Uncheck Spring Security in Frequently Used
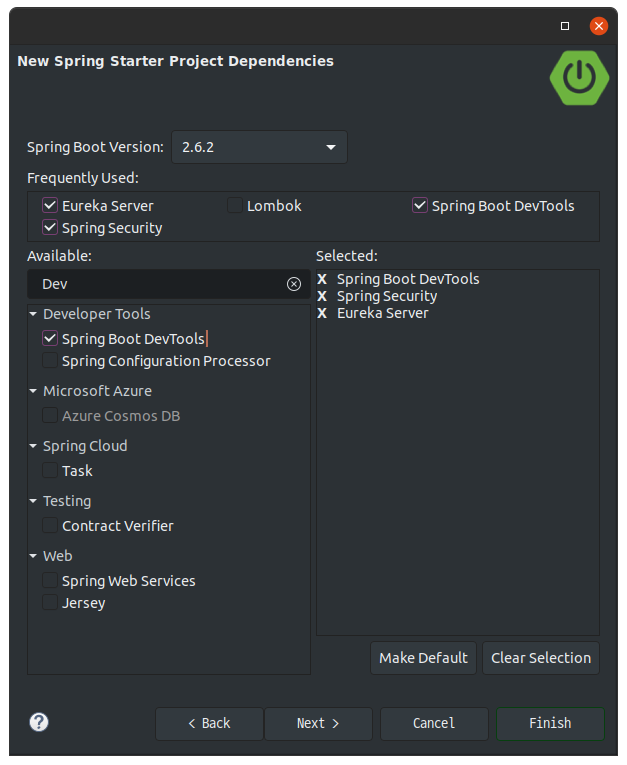 pyautogui.click(x=50, y=227)
